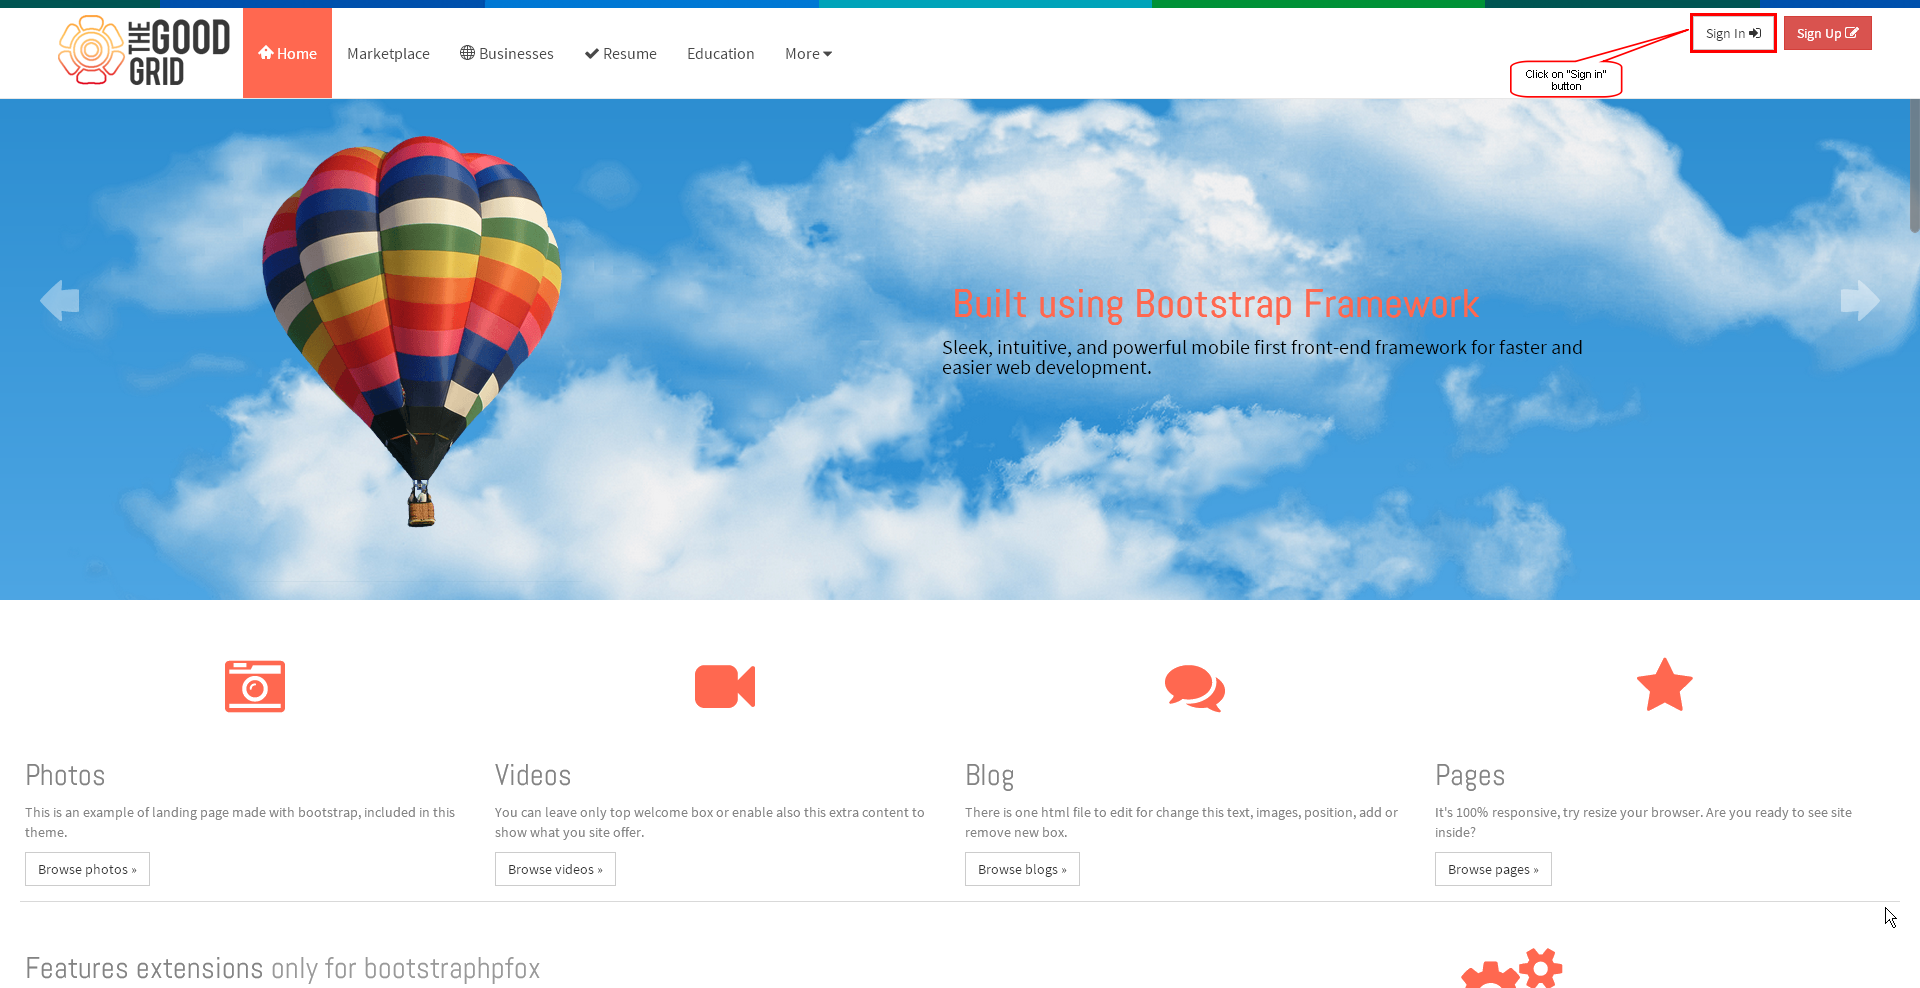Screen dimensions: 1920x988
Task: Click the page vertical scrollbar thumb
Action: pyautogui.click(x=1914, y=166)
